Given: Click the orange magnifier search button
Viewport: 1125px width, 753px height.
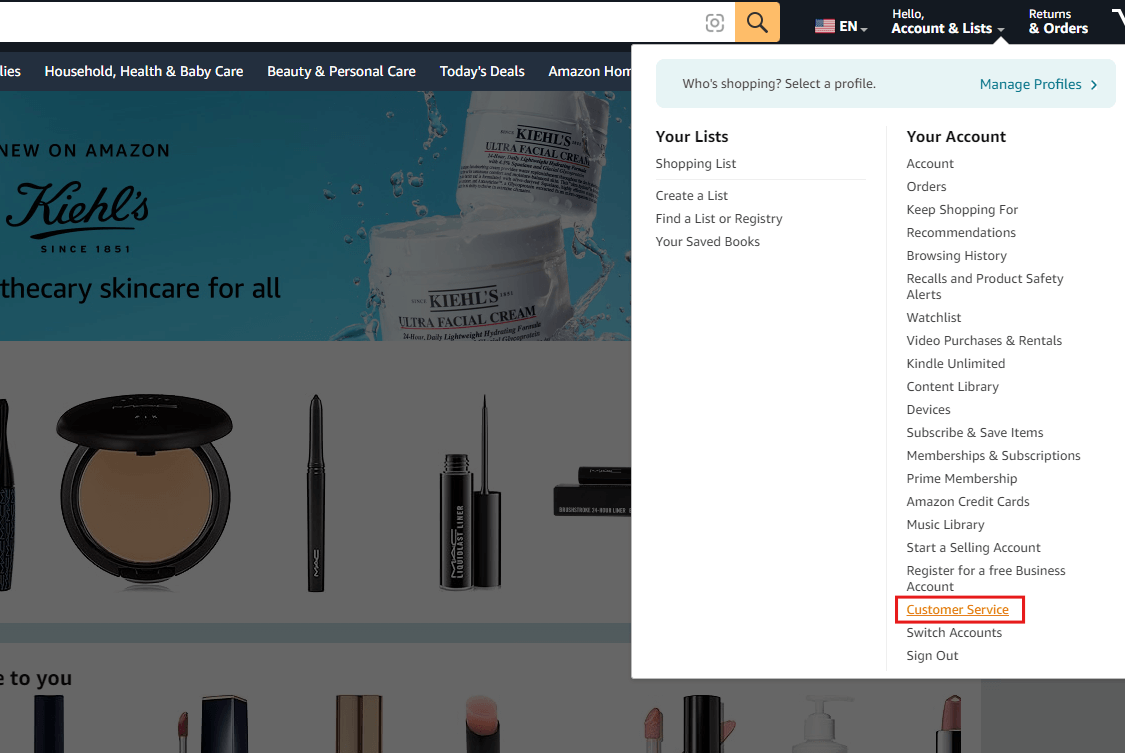Looking at the screenshot, I should 757,22.
